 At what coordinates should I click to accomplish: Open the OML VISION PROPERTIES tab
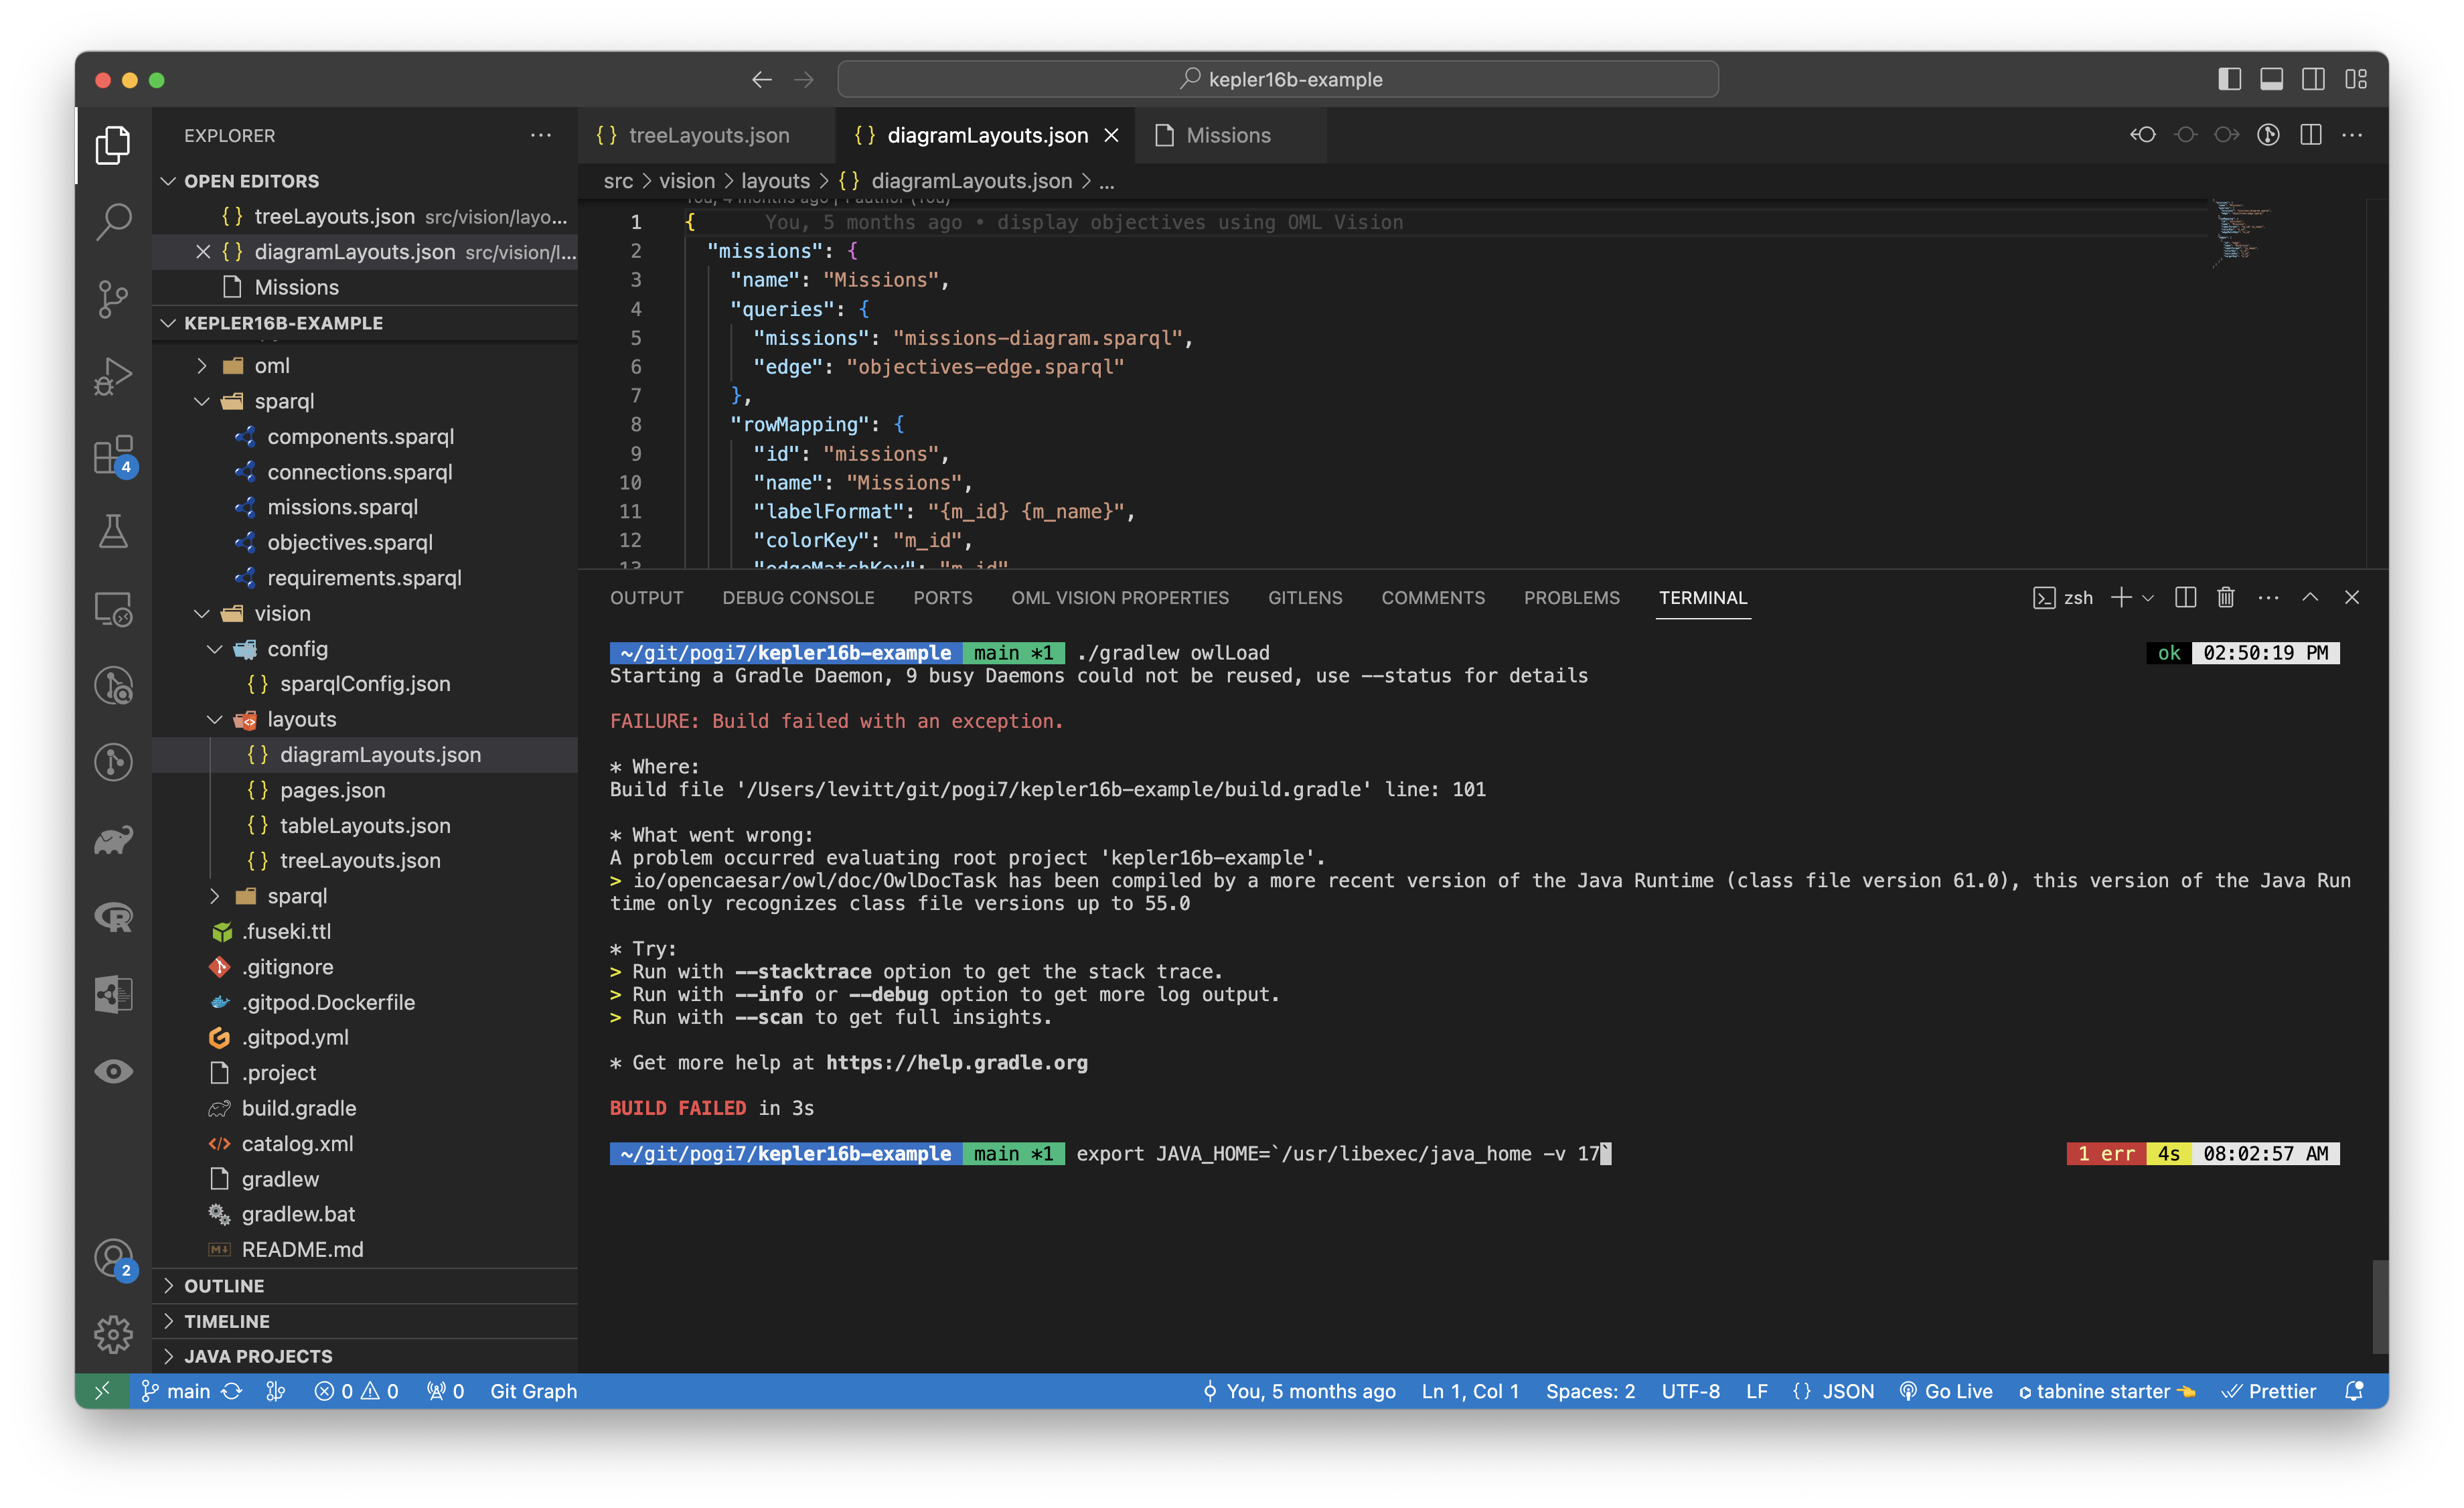point(1120,597)
